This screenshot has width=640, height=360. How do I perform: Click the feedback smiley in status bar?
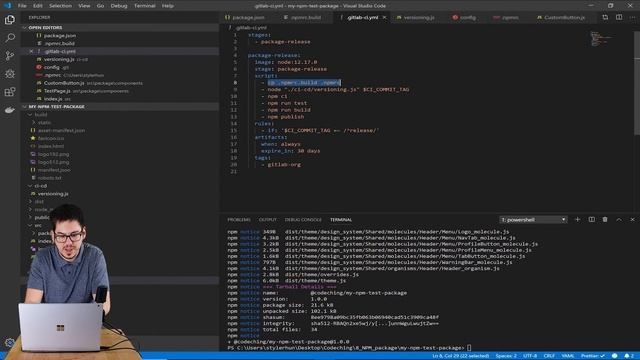click(x=614, y=356)
